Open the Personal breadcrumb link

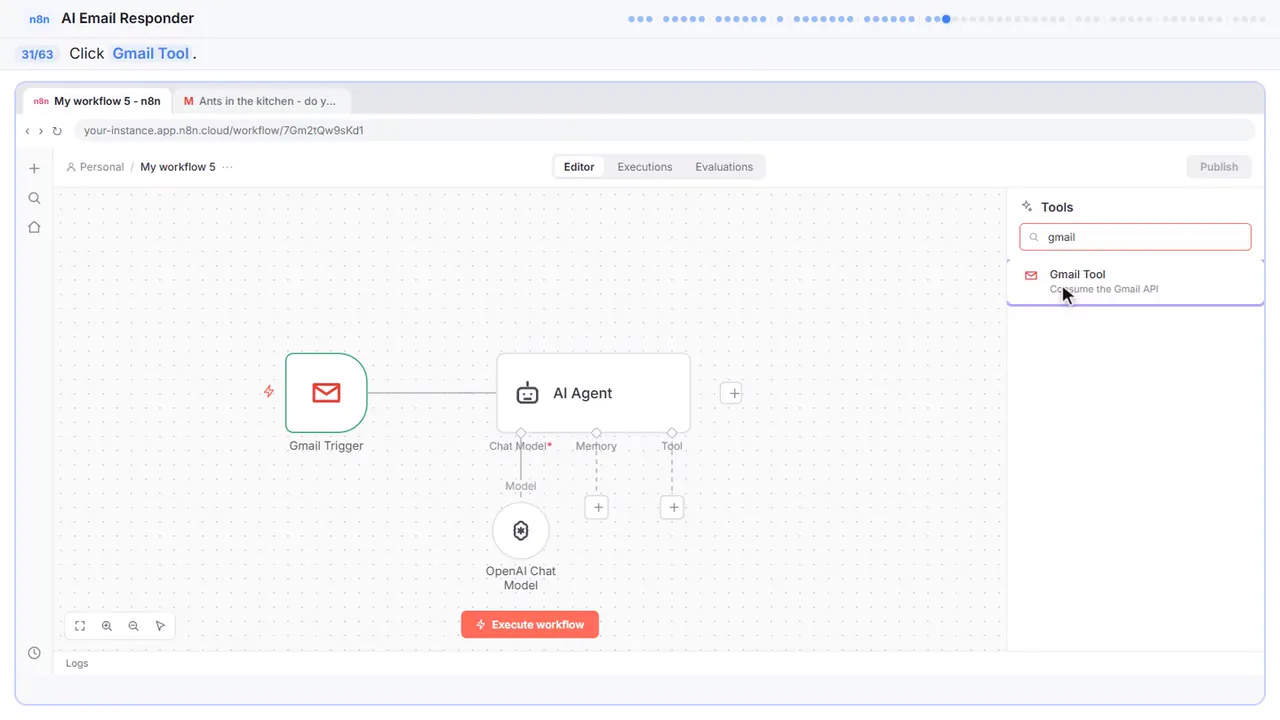pos(95,167)
